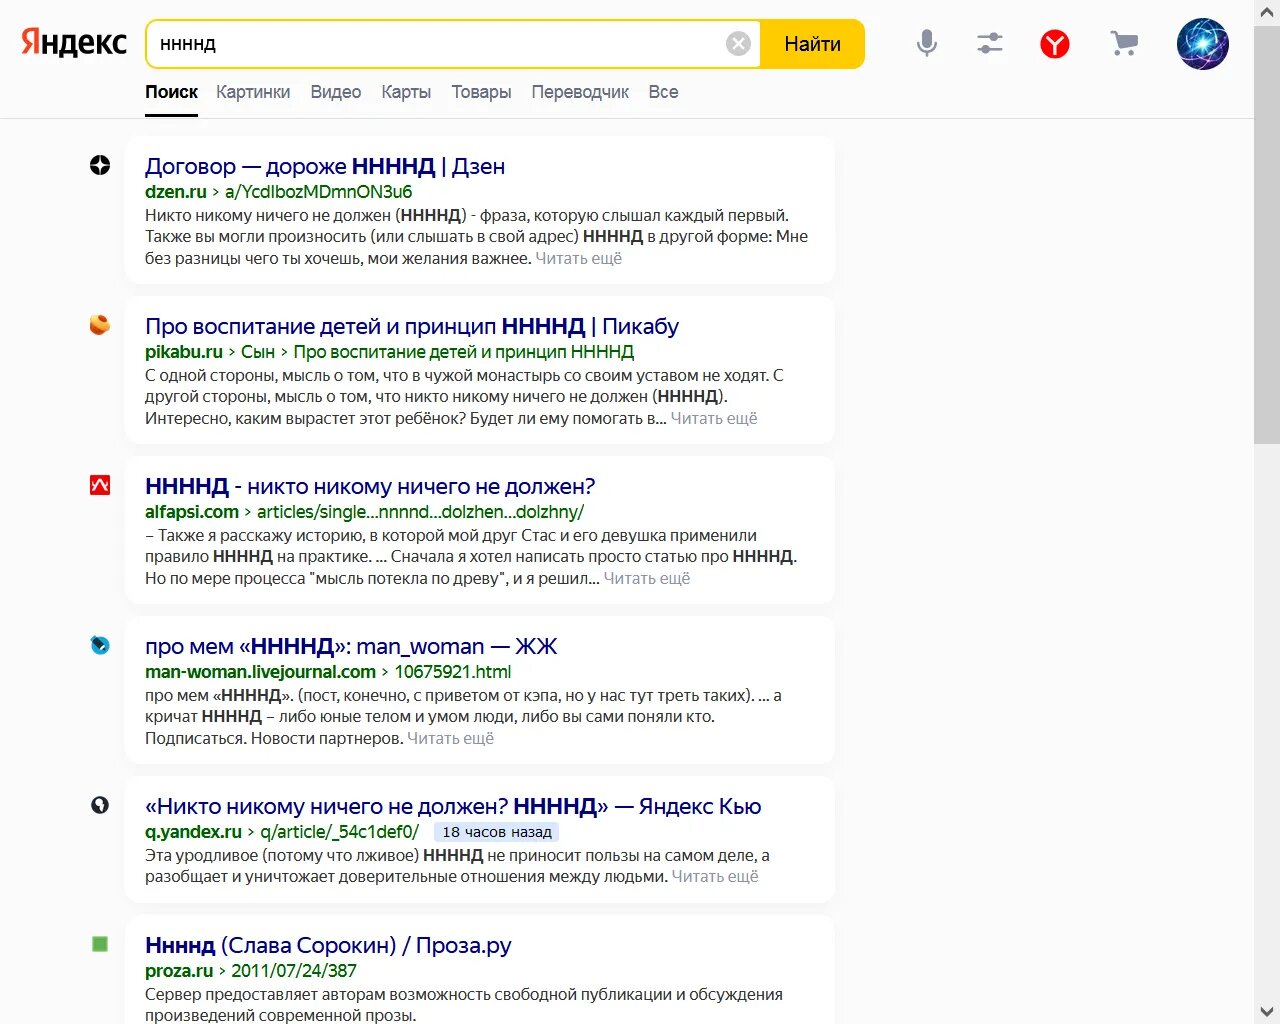Image resolution: width=1280 pixels, height=1024 pixels.
Task: Open the shopping cart icon
Action: click(x=1124, y=43)
